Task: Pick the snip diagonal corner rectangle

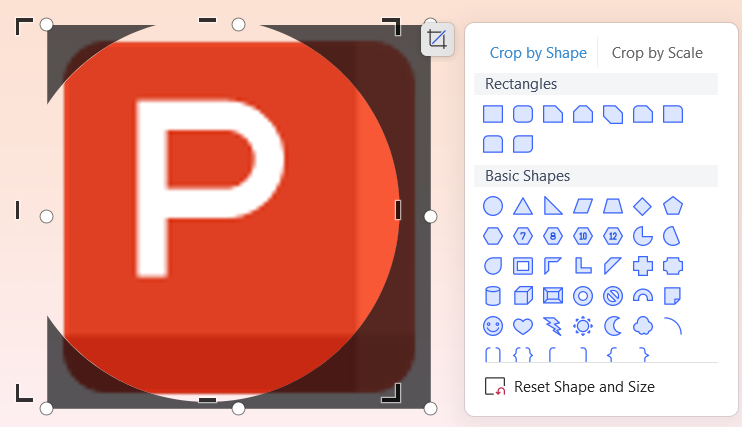Action: click(x=613, y=114)
